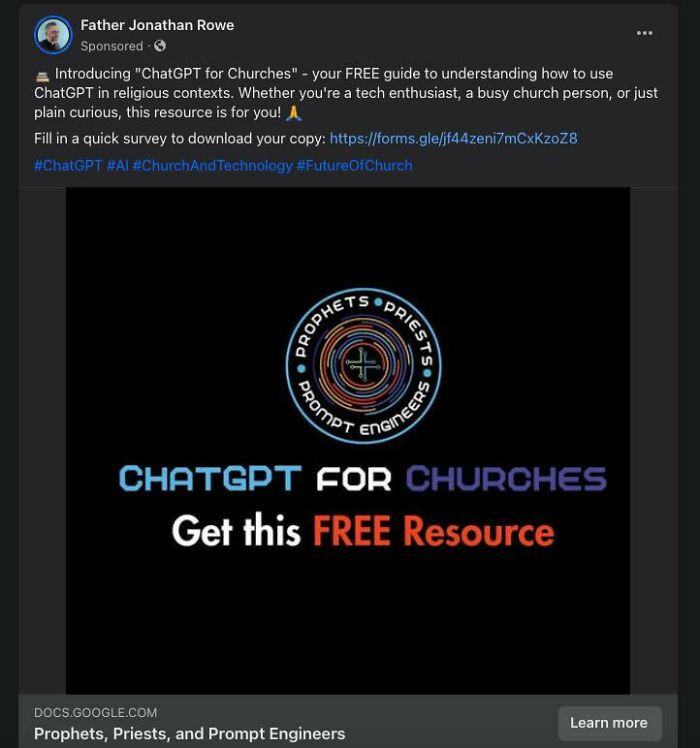
Task: Open the #AI hashtag
Action: pyautogui.click(x=117, y=166)
